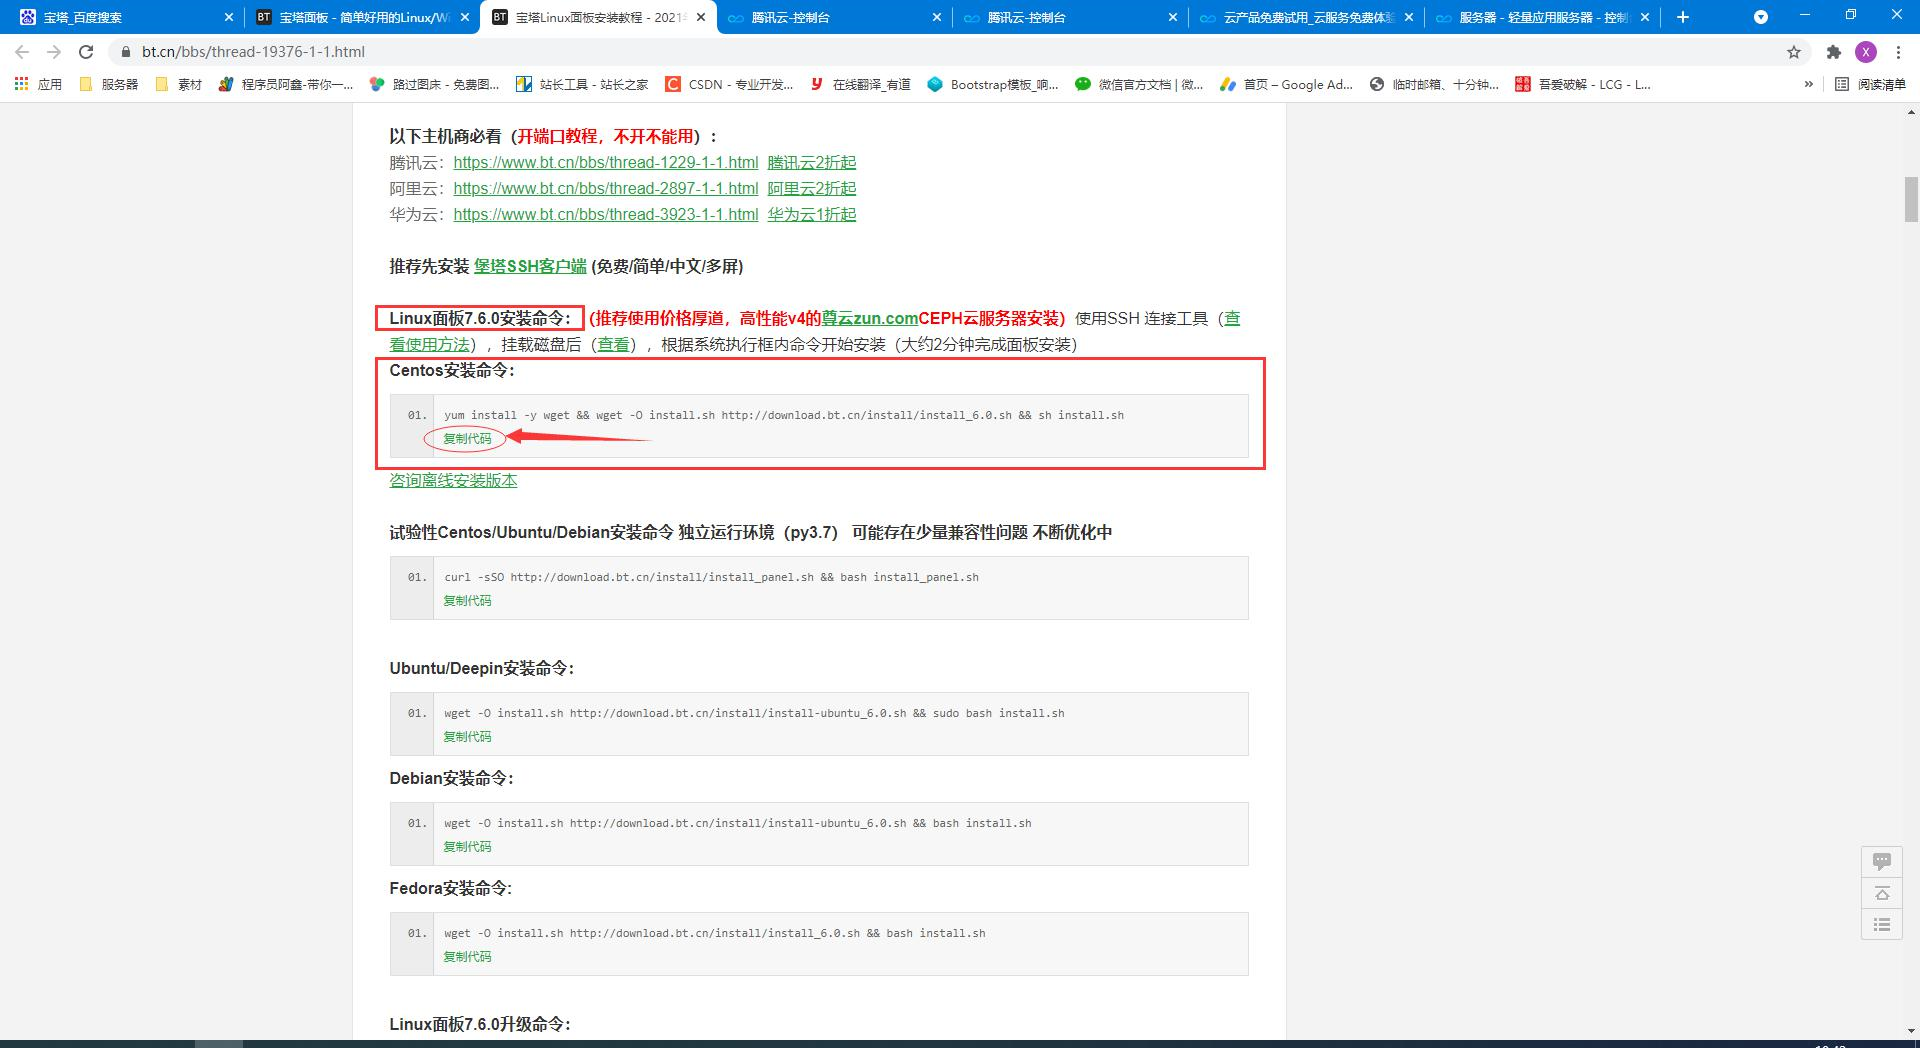Open a new browser tab
The image size is (1920, 1048).
coord(1683,17)
